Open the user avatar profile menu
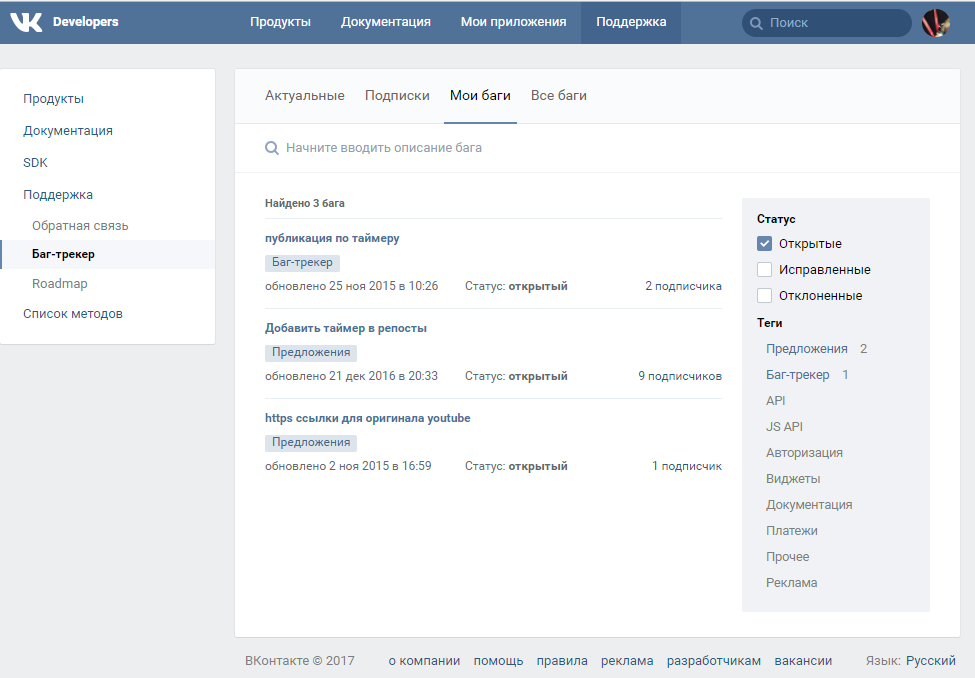 point(935,23)
